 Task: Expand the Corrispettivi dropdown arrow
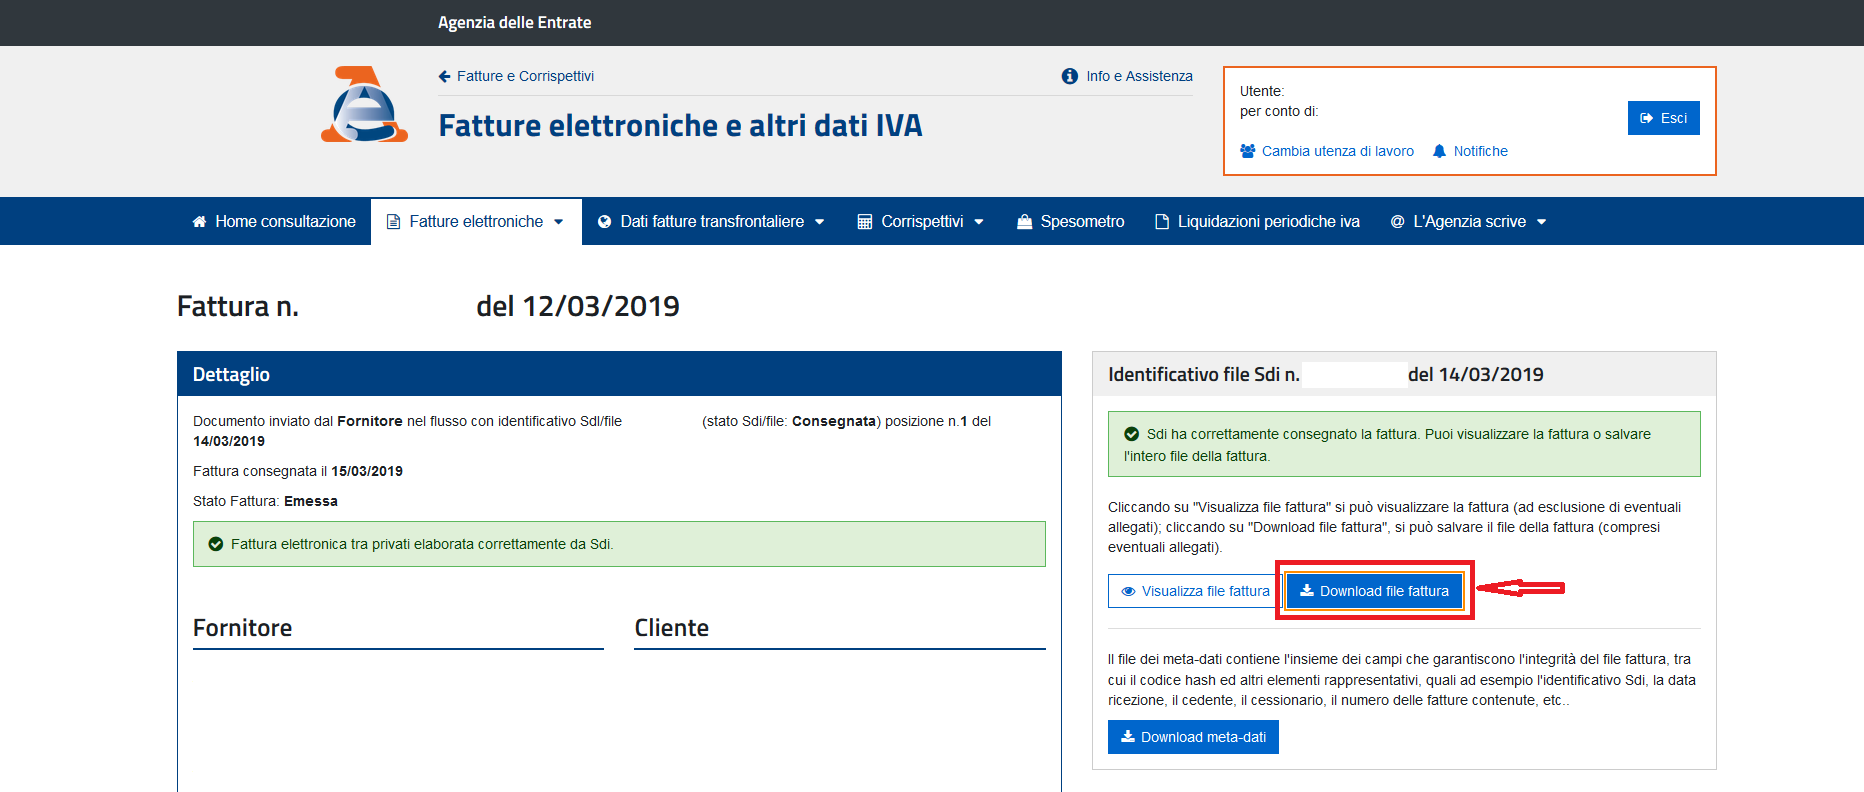(979, 222)
